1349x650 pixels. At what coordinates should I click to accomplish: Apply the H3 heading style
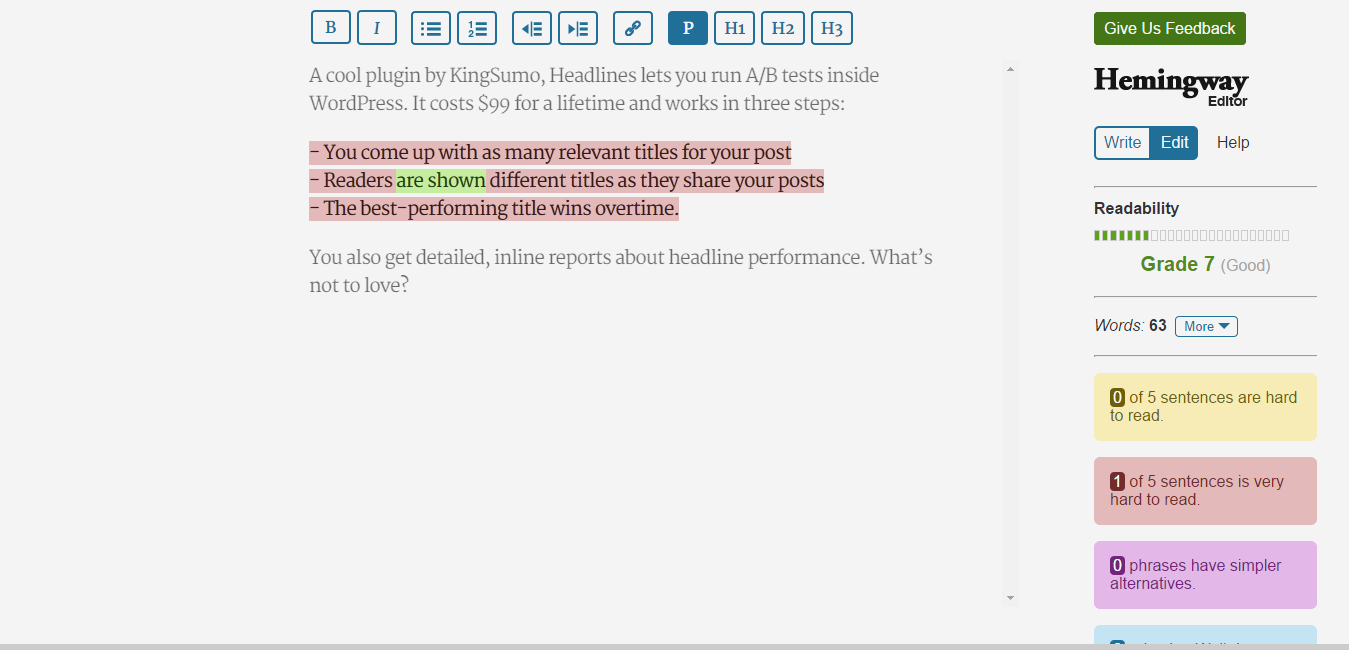[831, 27]
